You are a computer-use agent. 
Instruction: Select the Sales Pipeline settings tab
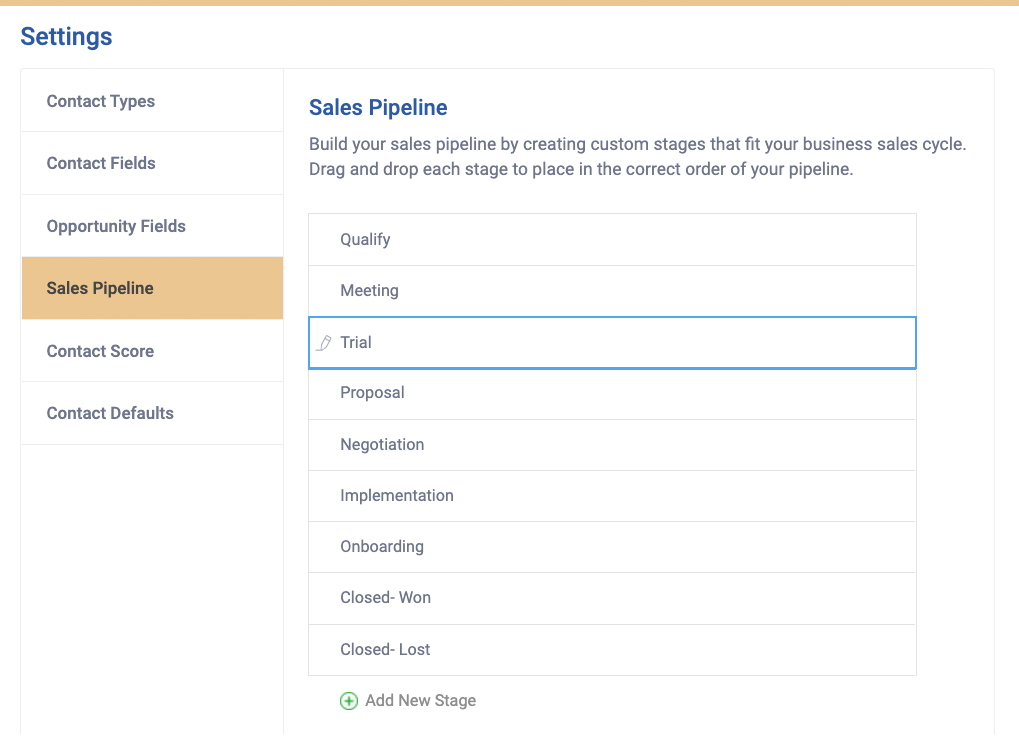(153, 288)
